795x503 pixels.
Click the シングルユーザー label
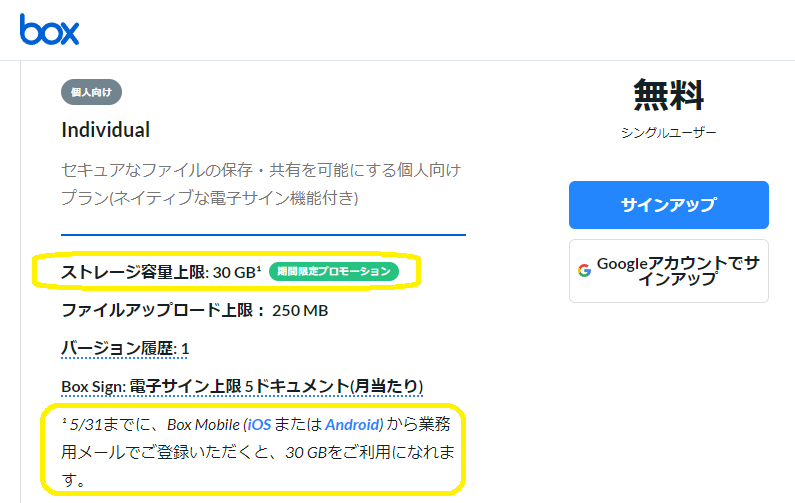pos(668,133)
